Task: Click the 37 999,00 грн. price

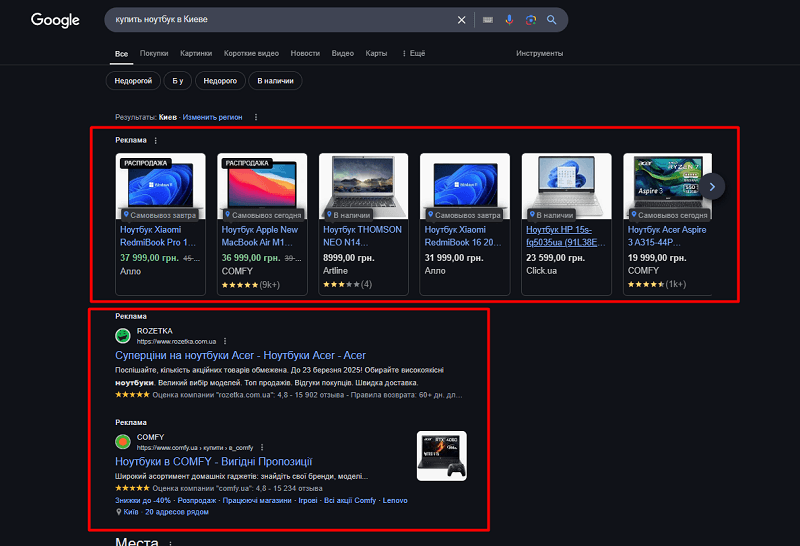Action: [x=149, y=258]
